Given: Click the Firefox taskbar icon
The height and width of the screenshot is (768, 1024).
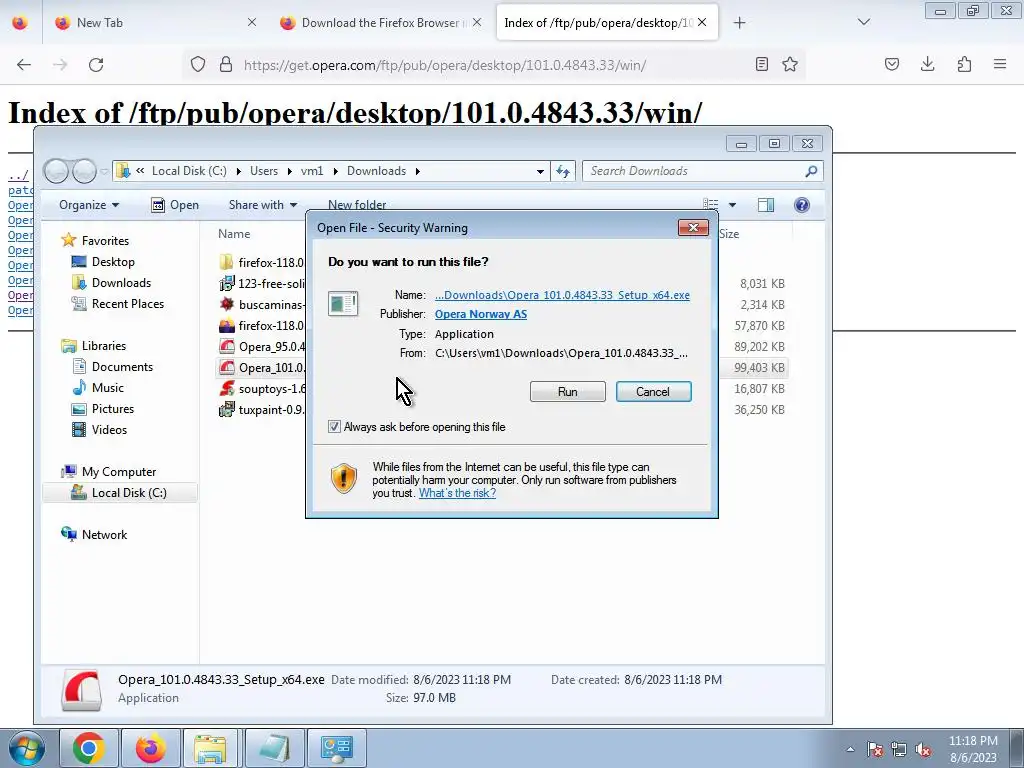Looking at the screenshot, I should click(150, 748).
